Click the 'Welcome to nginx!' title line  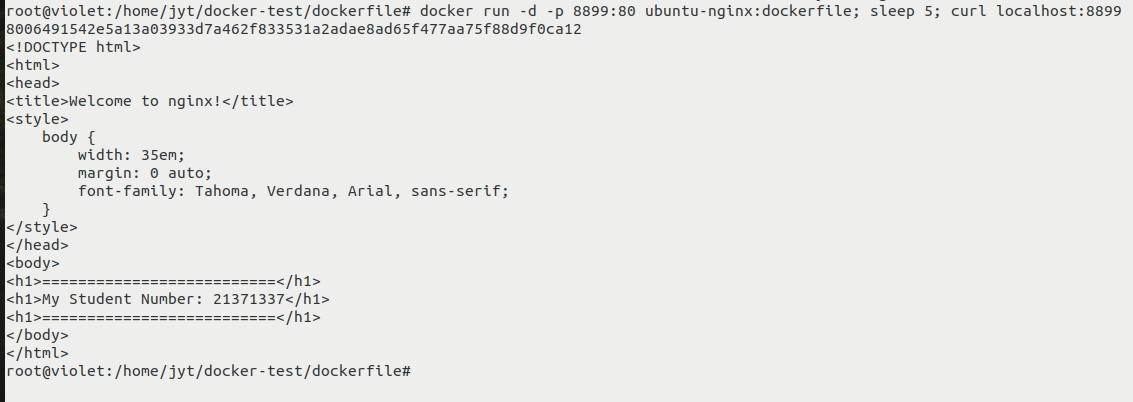pyautogui.click(x=150, y=101)
